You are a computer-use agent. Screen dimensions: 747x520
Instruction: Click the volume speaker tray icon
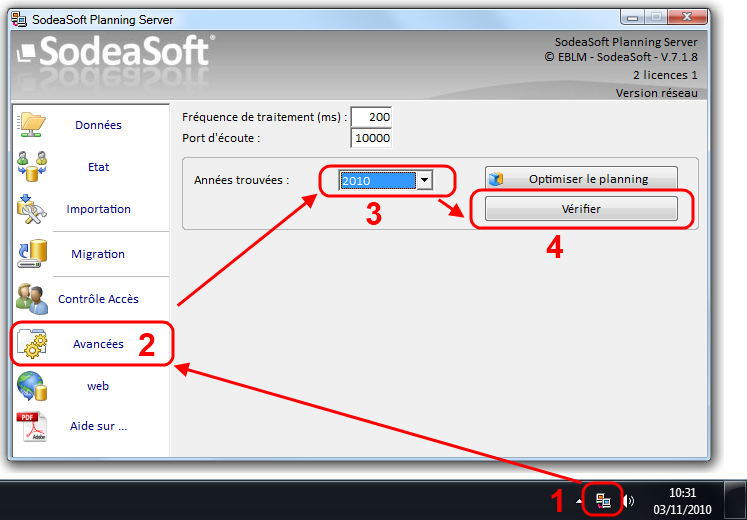(x=629, y=500)
